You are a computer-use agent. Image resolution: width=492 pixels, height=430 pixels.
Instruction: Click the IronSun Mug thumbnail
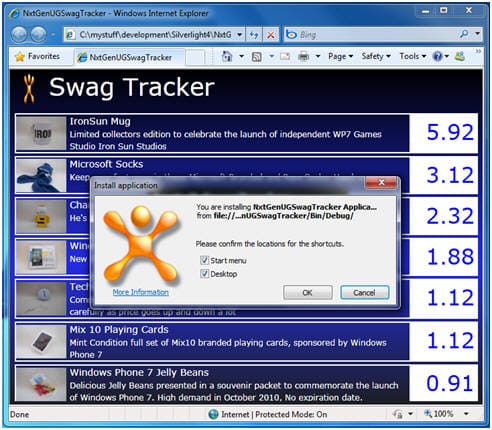pos(41,133)
